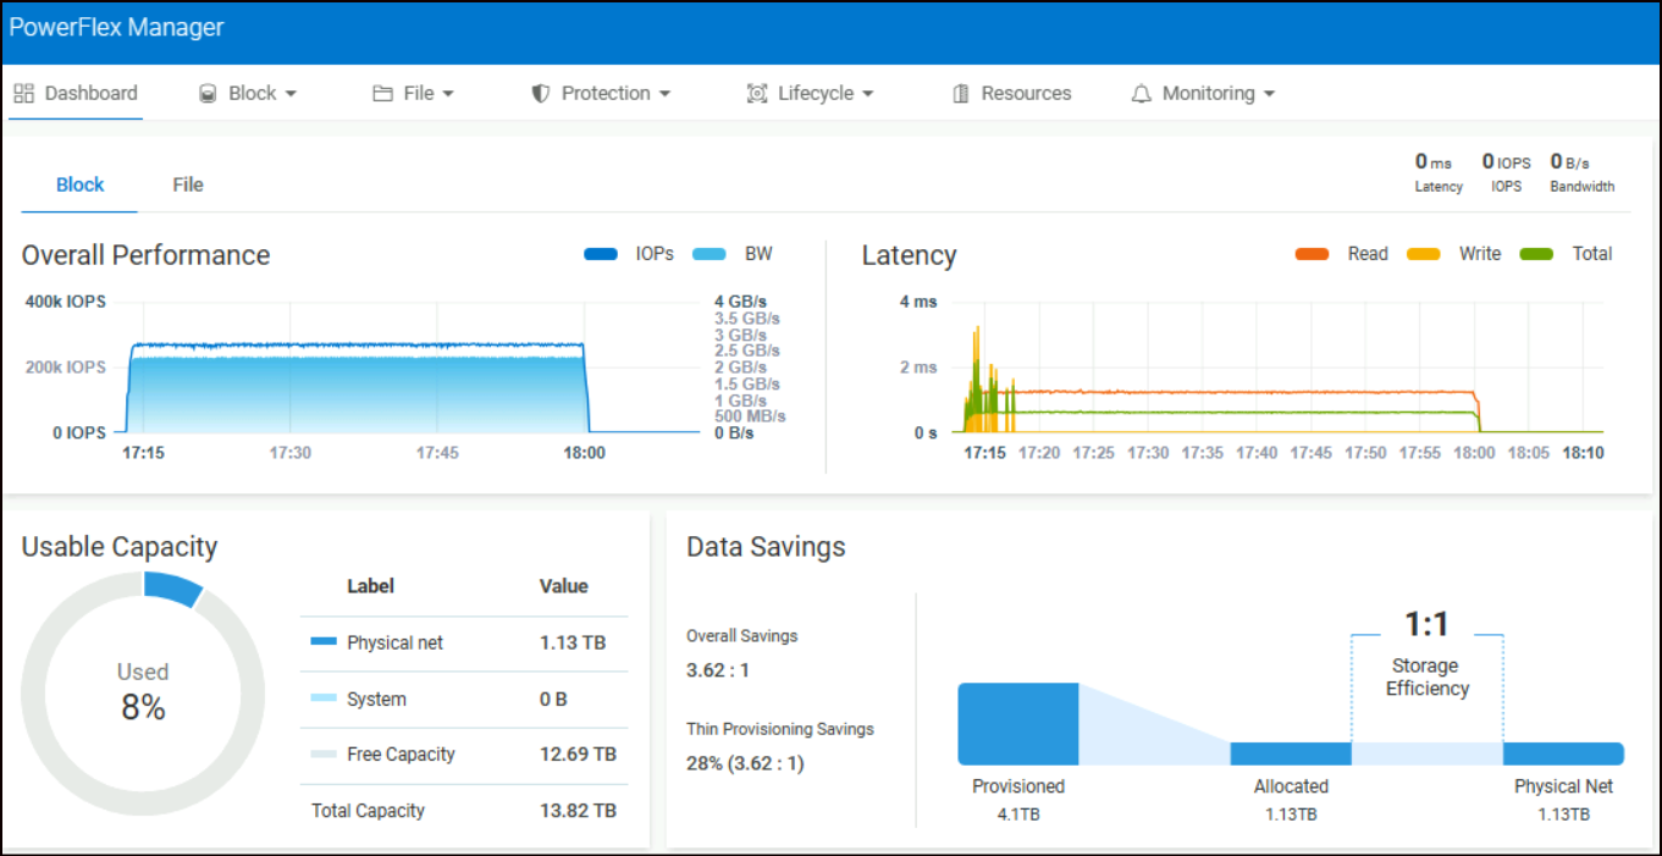Open the Resources menu item
Image resolution: width=1662 pixels, height=856 pixels.
point(1012,93)
